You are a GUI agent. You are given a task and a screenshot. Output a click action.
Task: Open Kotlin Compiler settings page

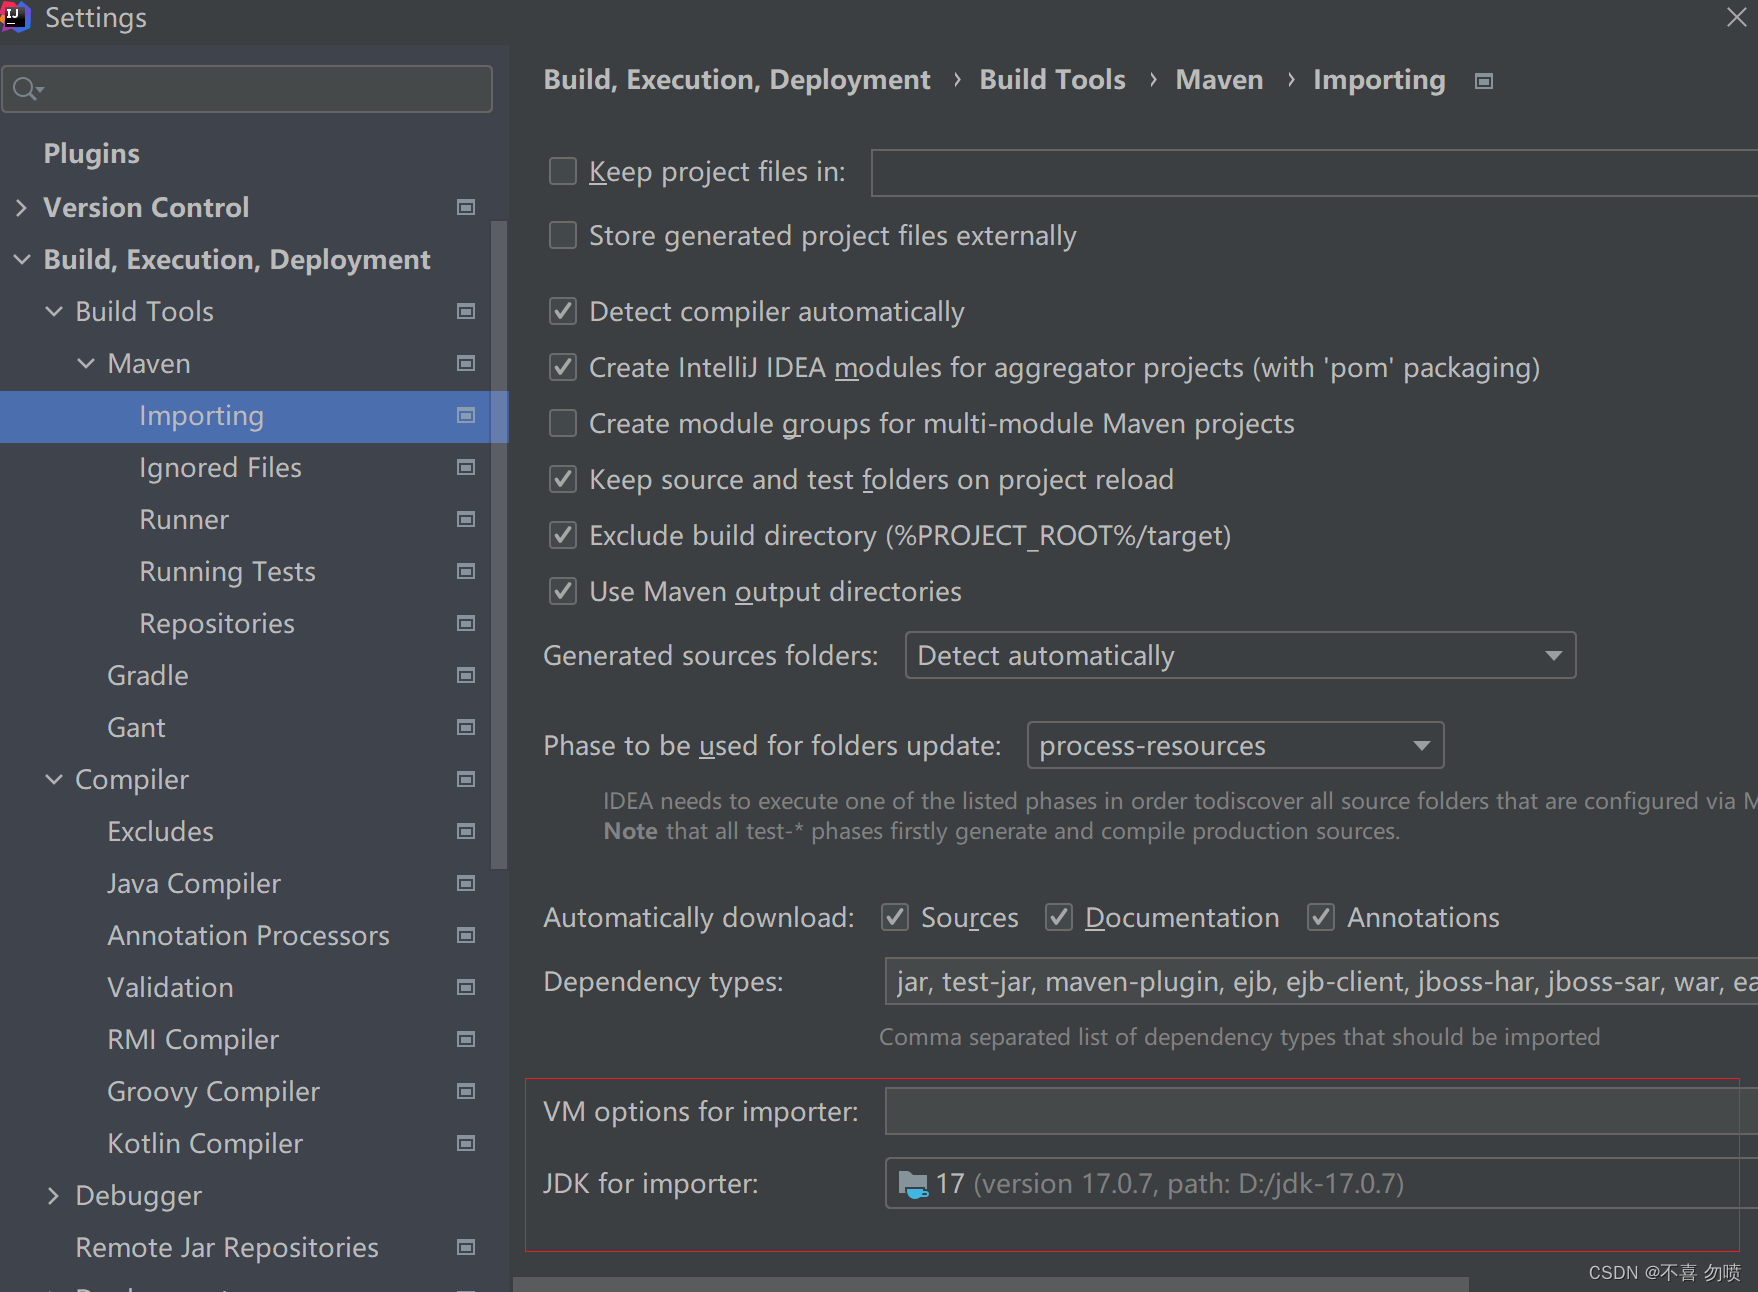pos(205,1143)
